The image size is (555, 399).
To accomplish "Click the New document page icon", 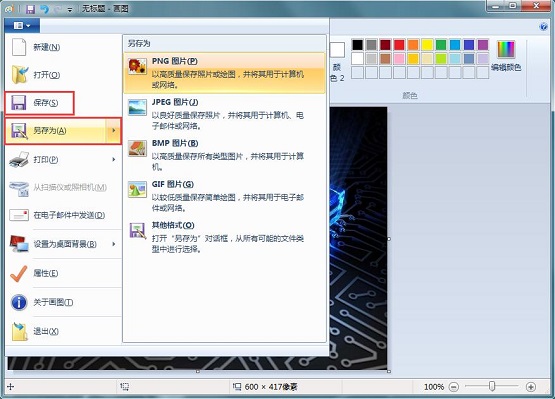I will pos(19,47).
